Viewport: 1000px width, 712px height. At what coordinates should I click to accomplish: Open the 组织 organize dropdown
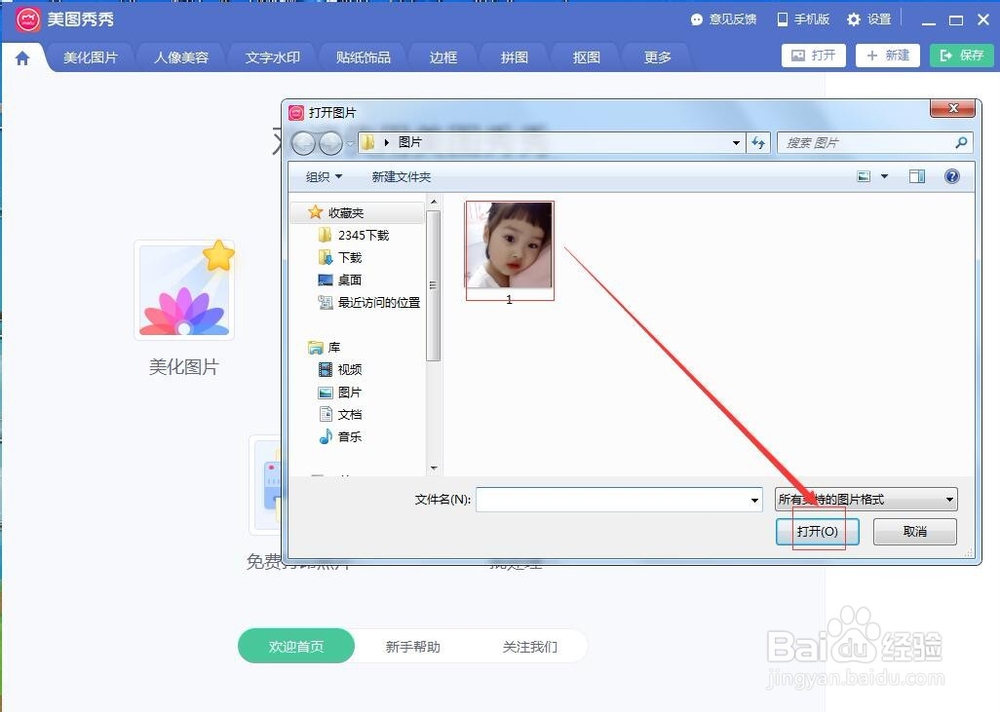[x=324, y=177]
